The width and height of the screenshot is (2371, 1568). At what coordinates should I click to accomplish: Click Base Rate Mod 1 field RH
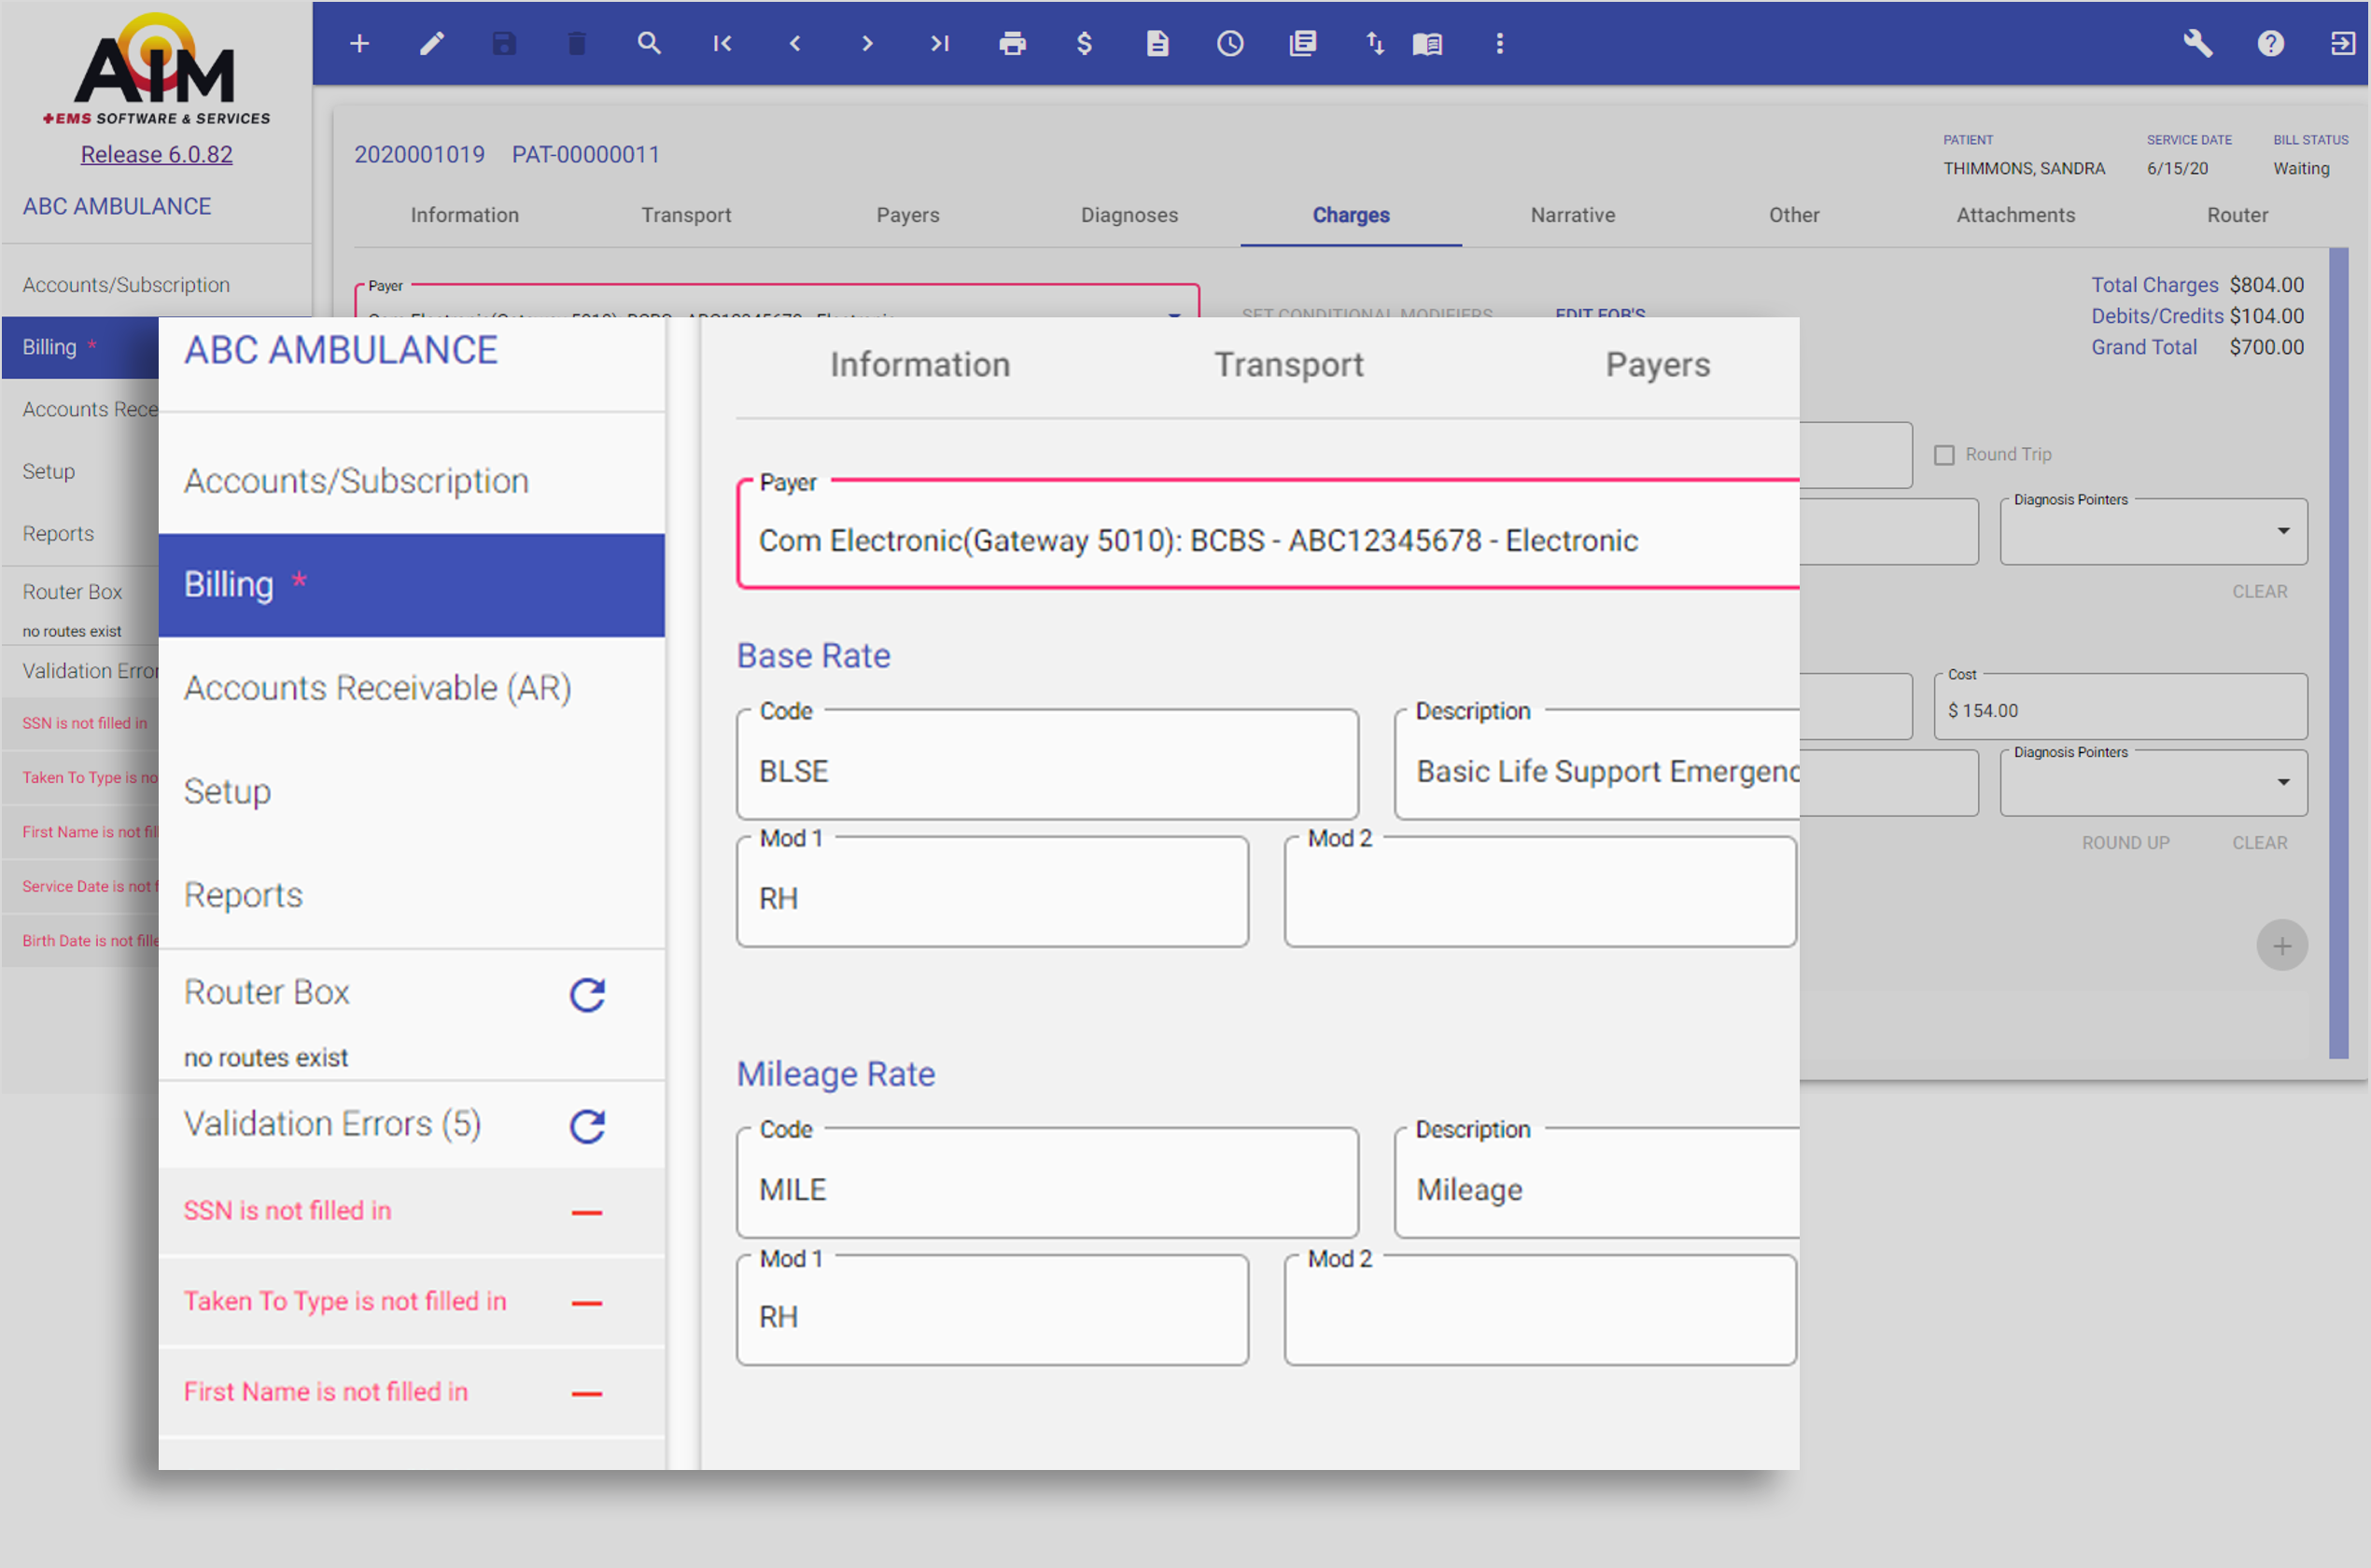coord(992,892)
